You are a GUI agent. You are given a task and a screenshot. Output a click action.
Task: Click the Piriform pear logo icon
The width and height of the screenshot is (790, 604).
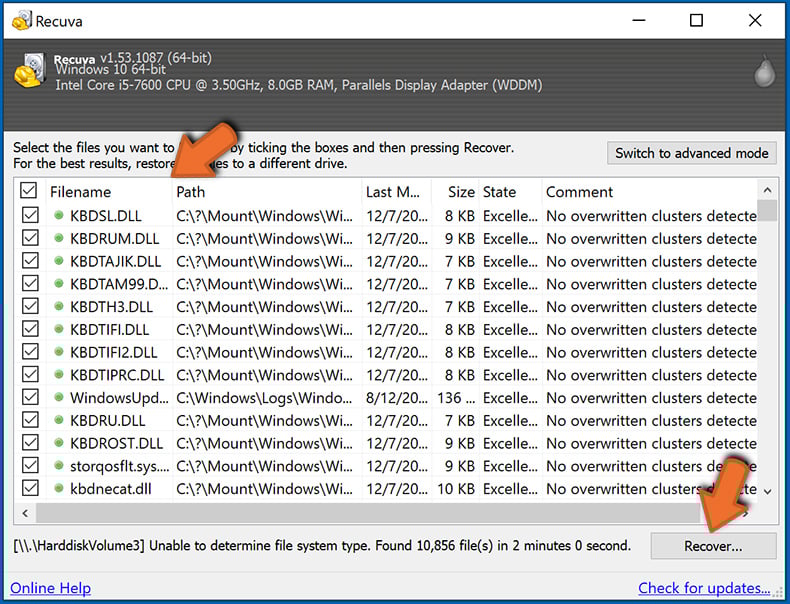pyautogui.click(x=764, y=73)
